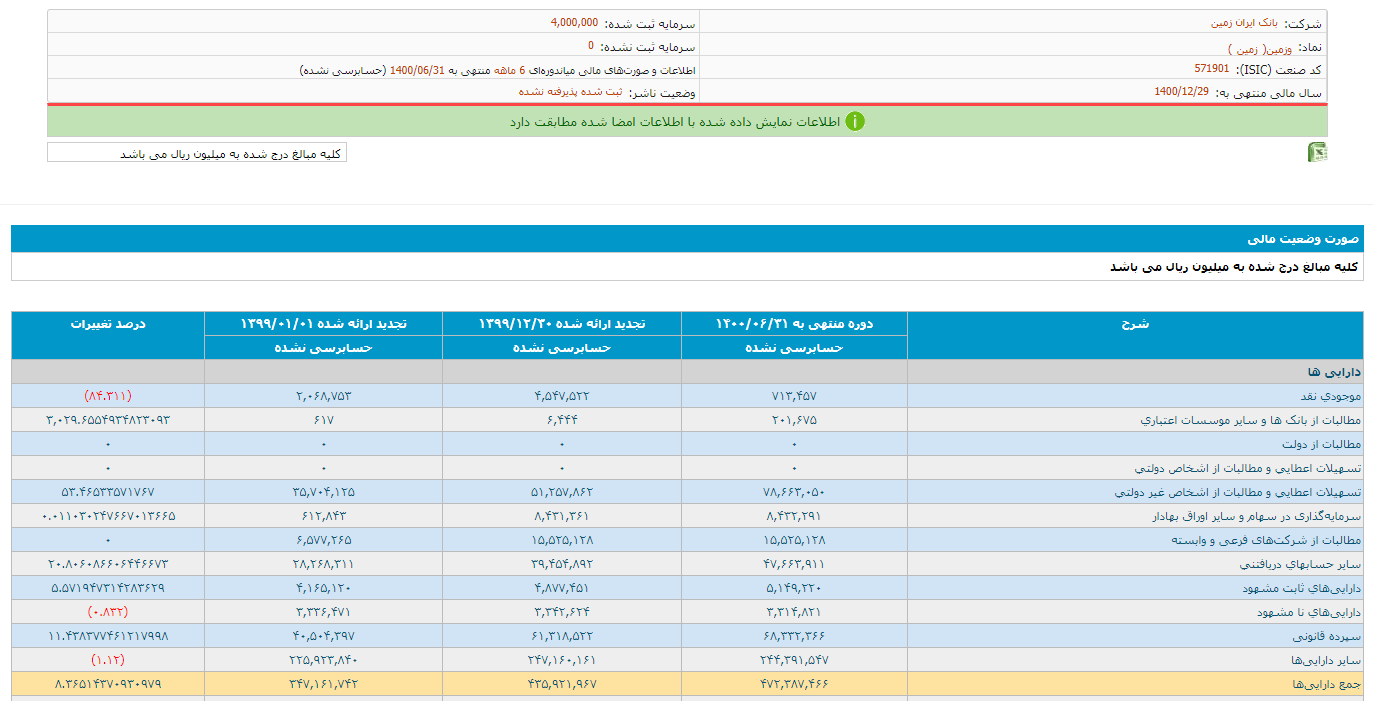Image resolution: width=1373 pixels, height=701 pixels.
Task: Click the تجدید ارائه شده ۱۳۹۹/۱۲/۳۰ column header
Action: click(x=561, y=324)
